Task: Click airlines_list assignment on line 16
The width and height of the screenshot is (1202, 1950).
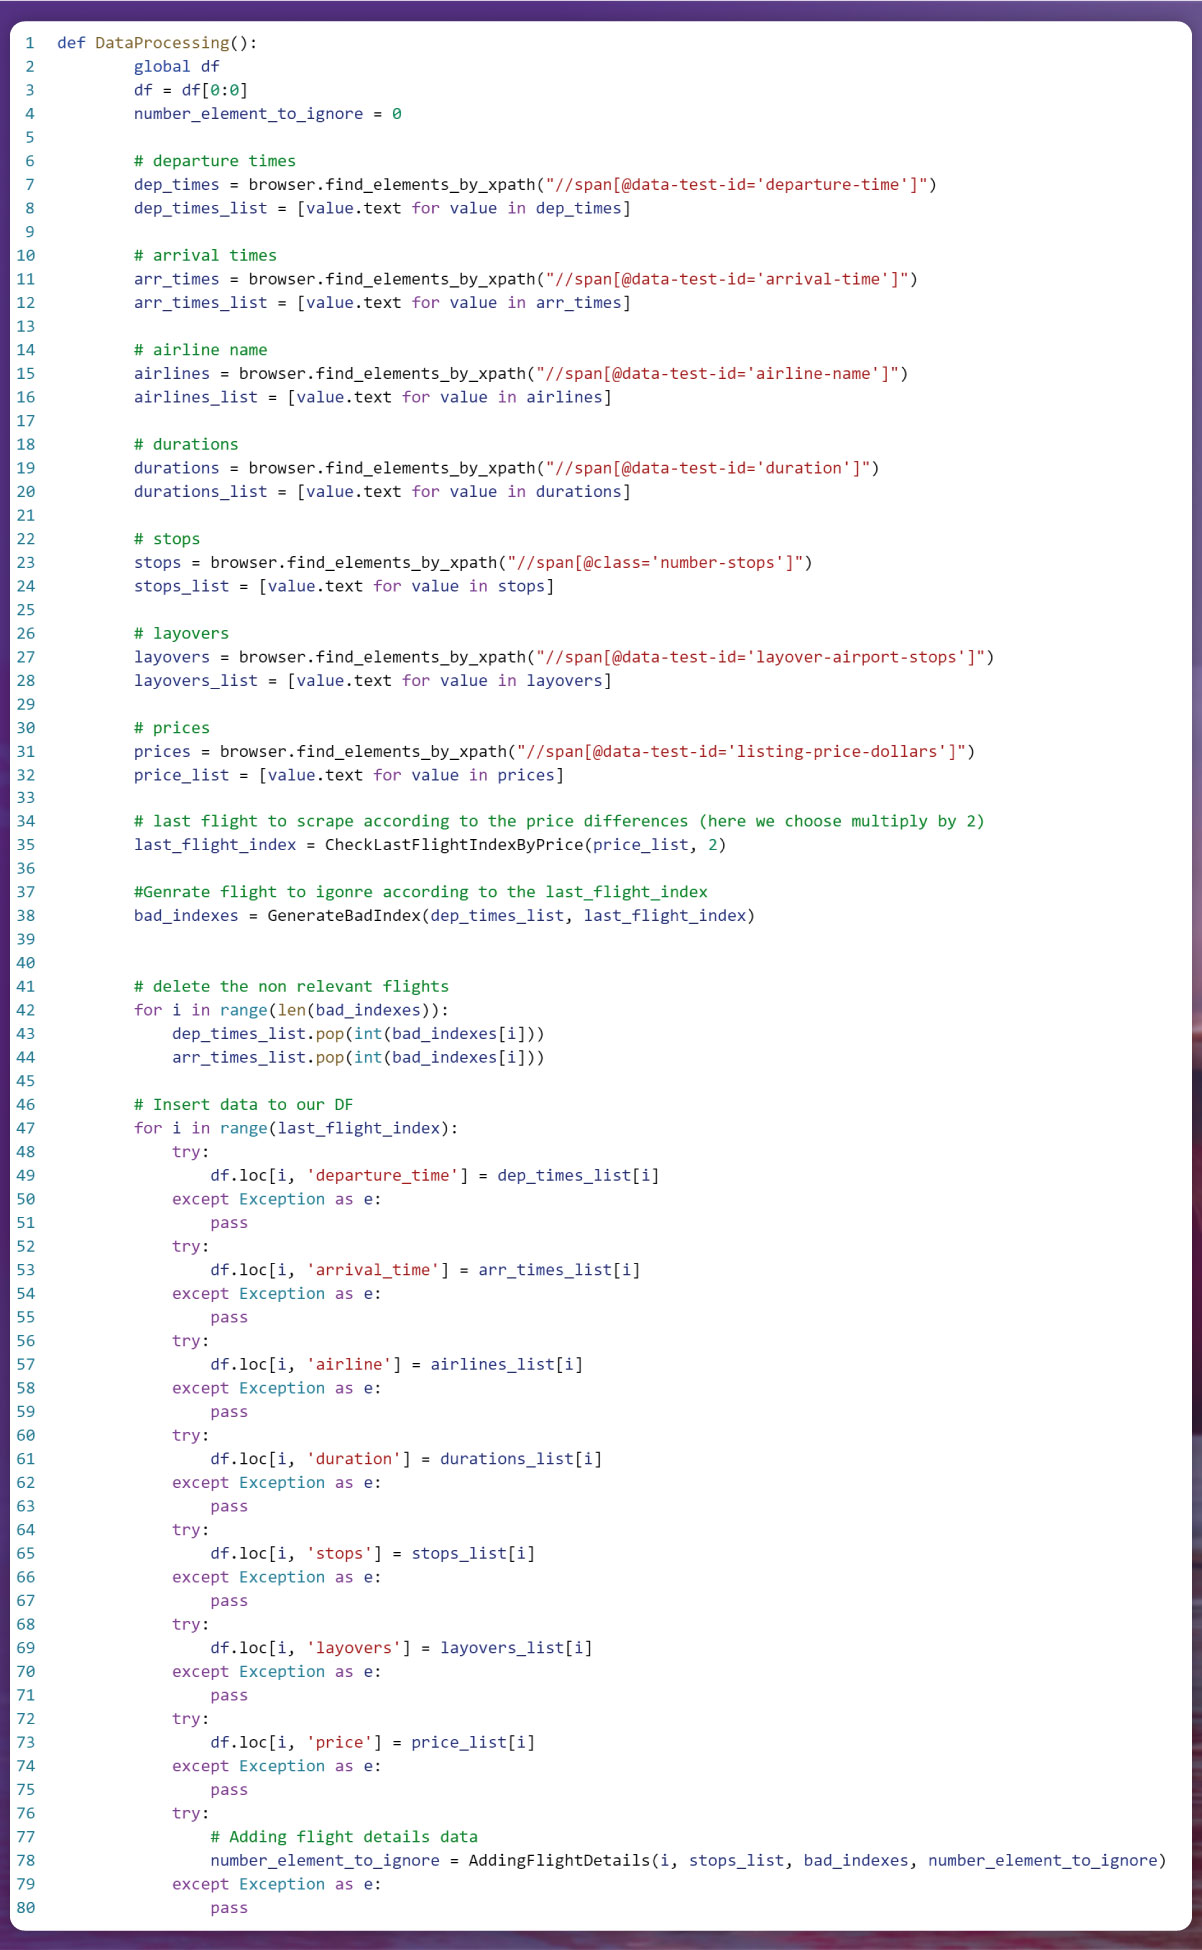Action: point(373,398)
